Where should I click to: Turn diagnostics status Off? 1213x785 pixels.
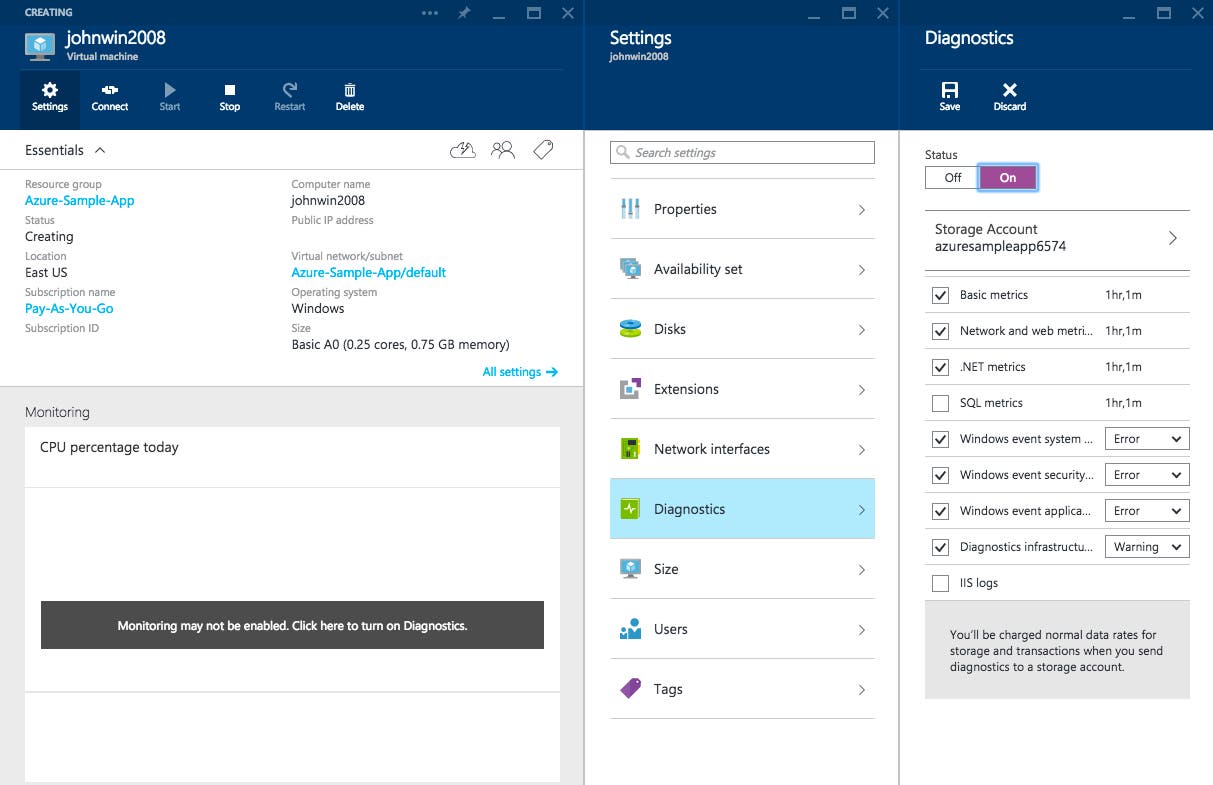tap(949, 177)
